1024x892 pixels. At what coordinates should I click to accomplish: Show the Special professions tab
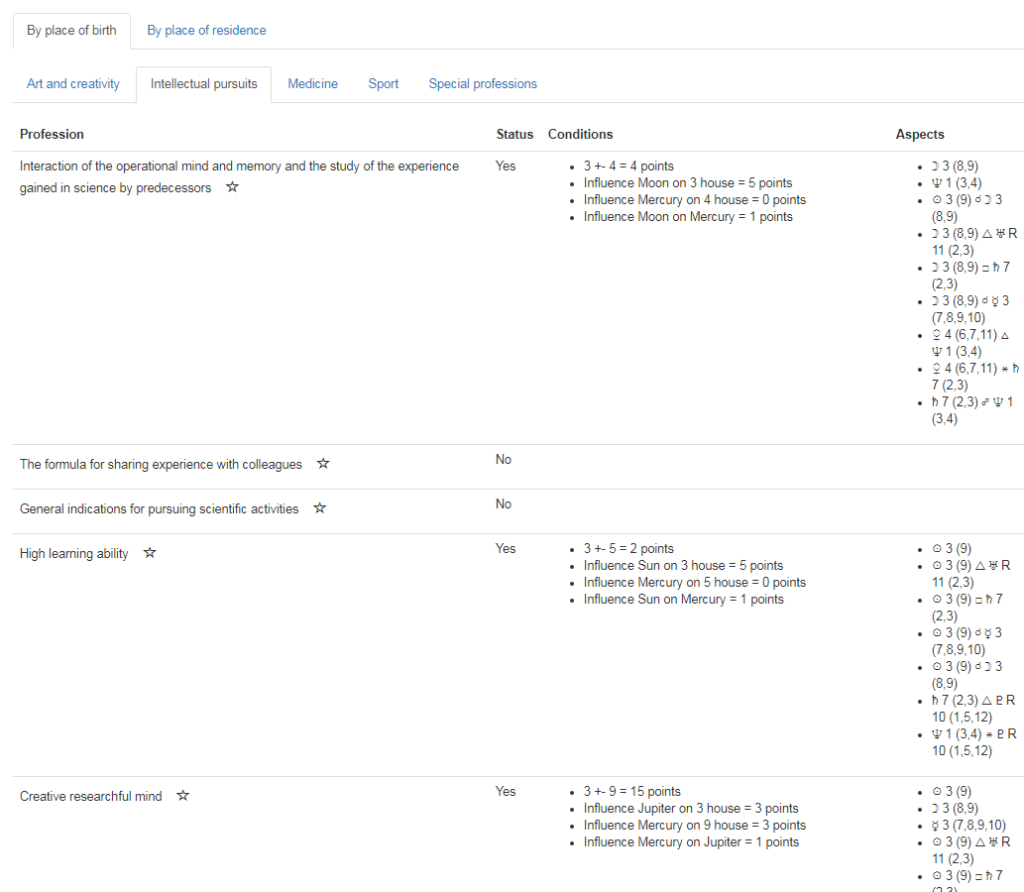click(x=483, y=84)
